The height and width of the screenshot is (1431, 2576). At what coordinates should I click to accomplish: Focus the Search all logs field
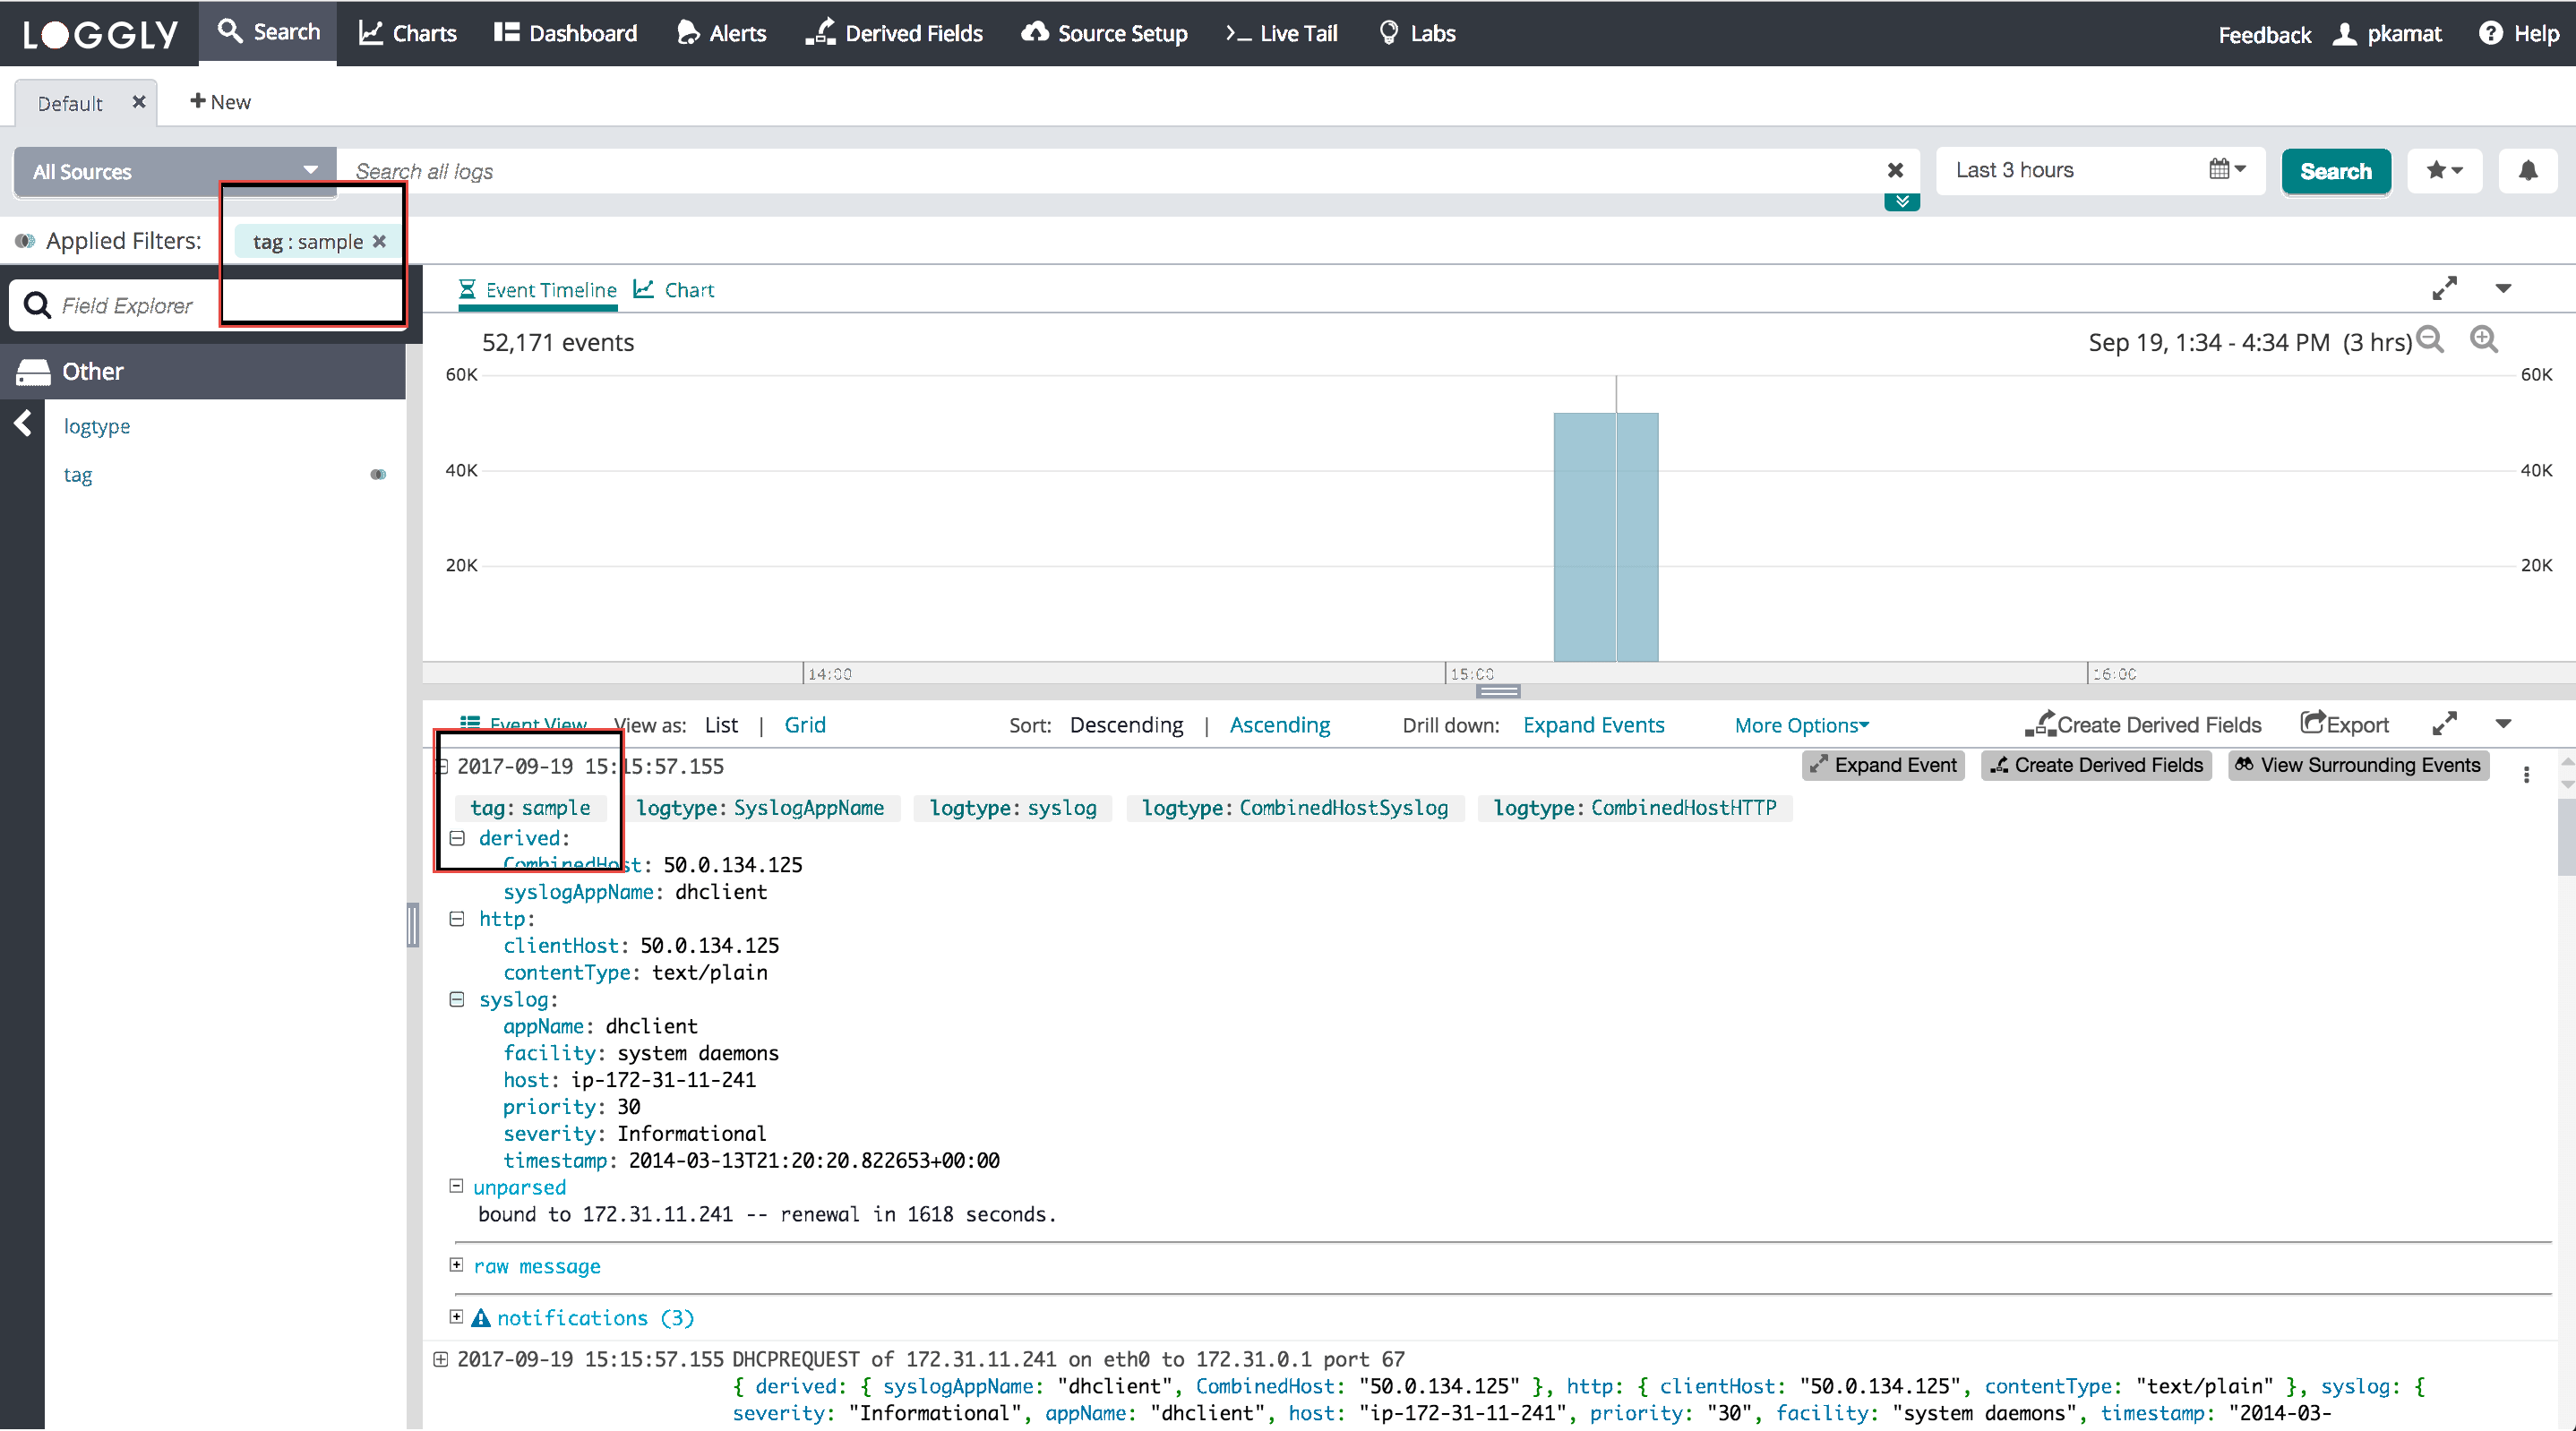pyautogui.click(x=1110, y=171)
